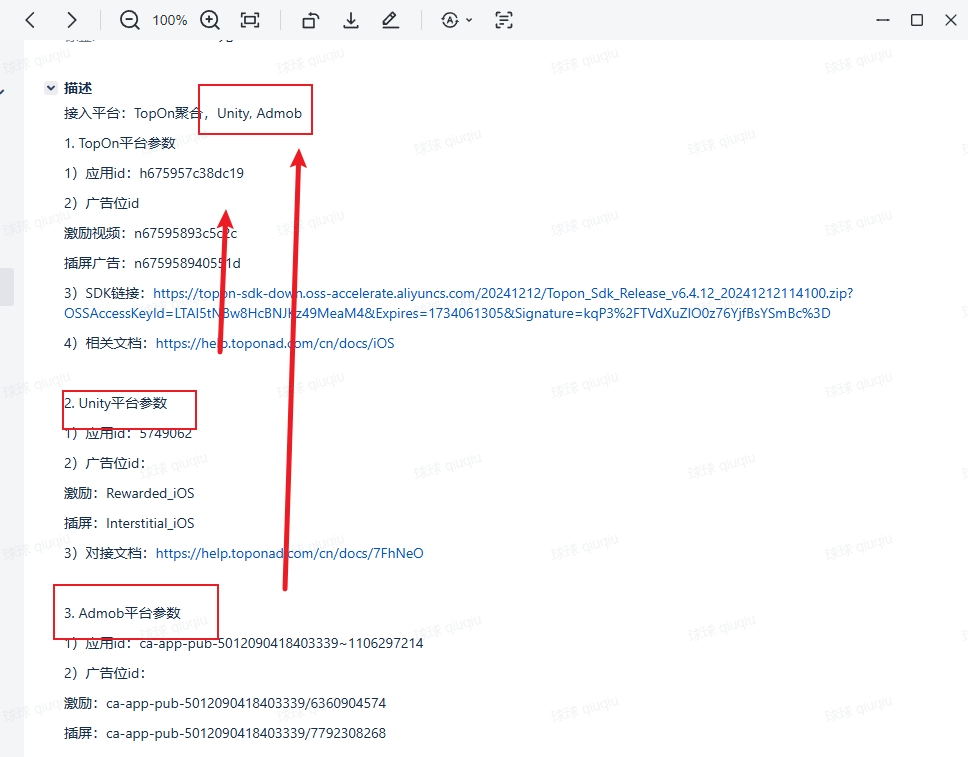968x757 pixels.
Task: Maximize the viewer window
Action: tap(917, 20)
